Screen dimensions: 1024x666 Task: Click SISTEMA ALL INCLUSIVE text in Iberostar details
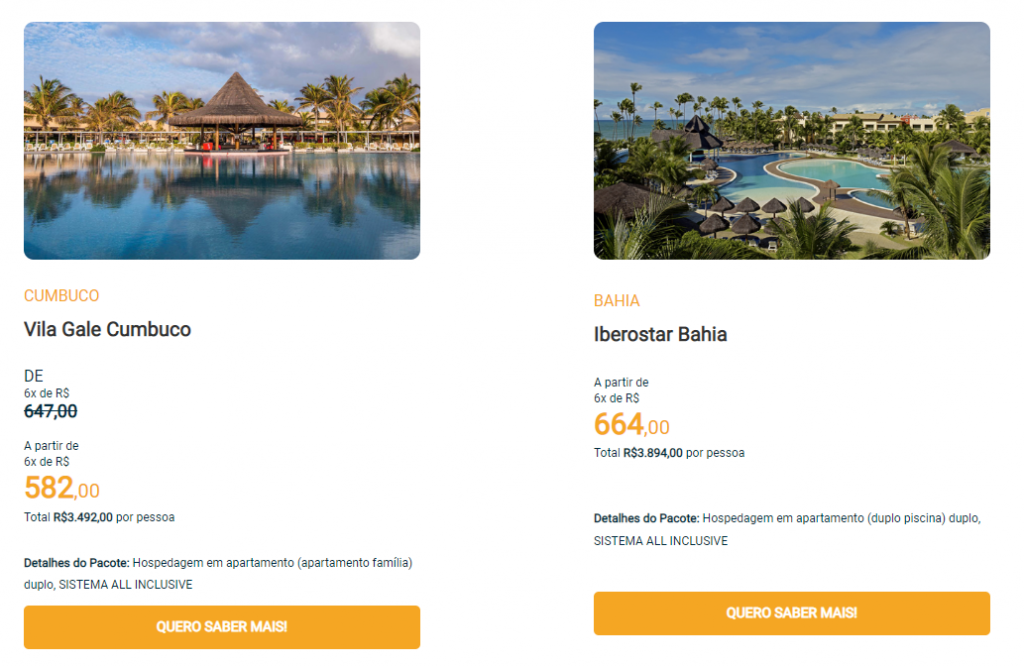660,541
